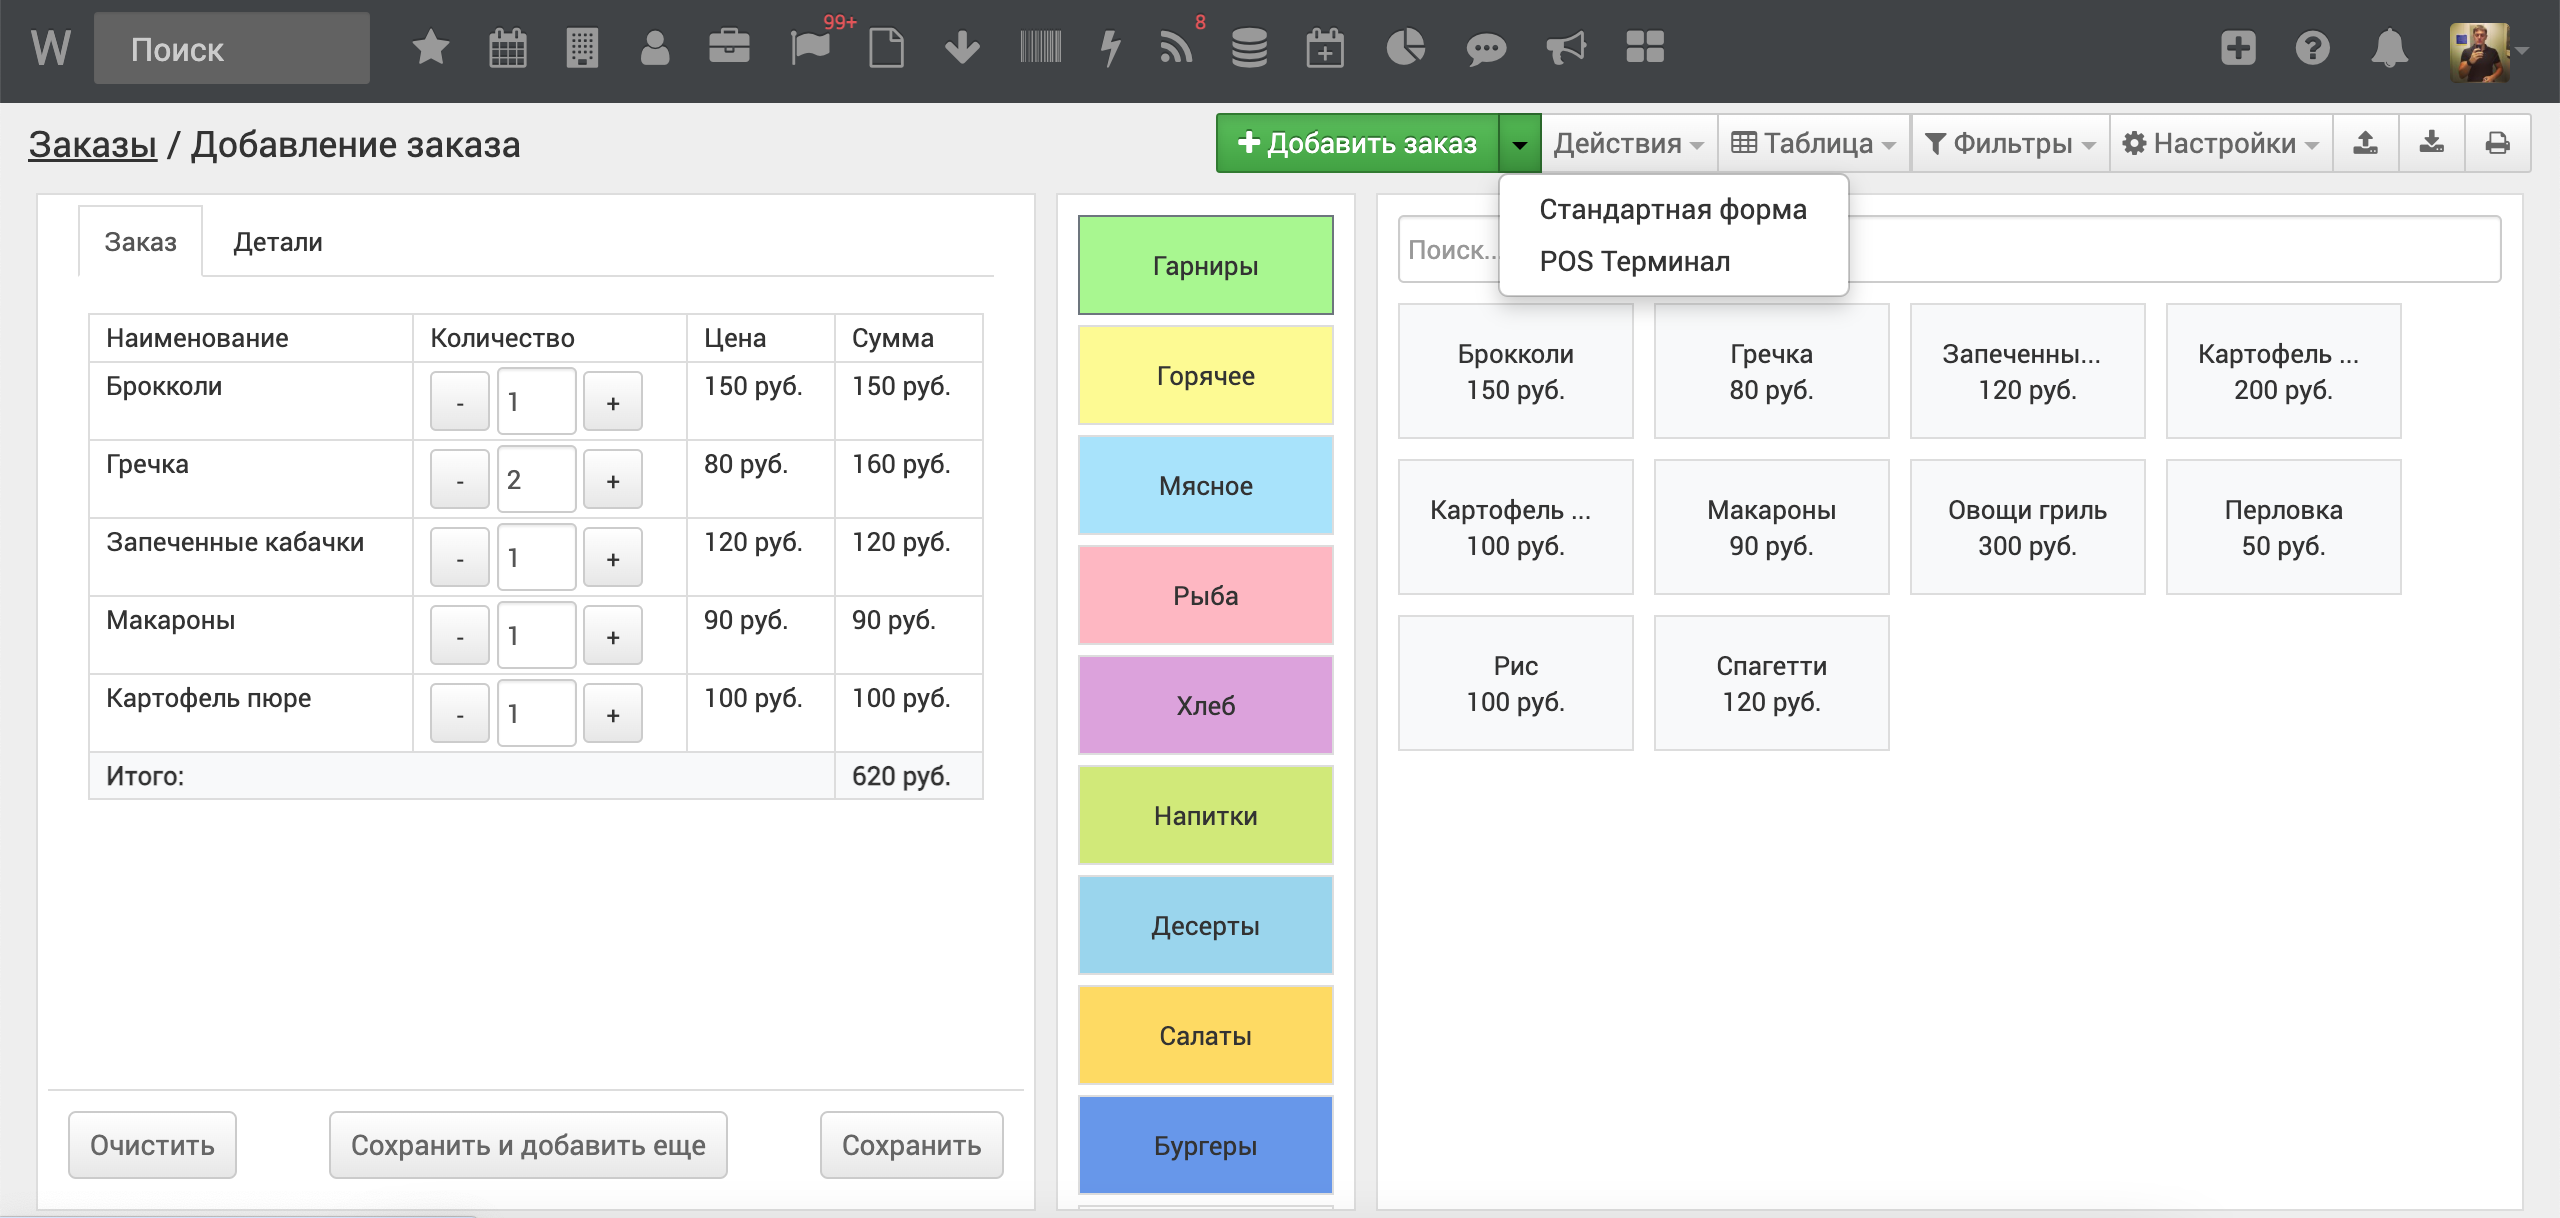Screen dimensions: 2560x1218
Task: Open the Фильтры dropdown
Action: (2010, 144)
